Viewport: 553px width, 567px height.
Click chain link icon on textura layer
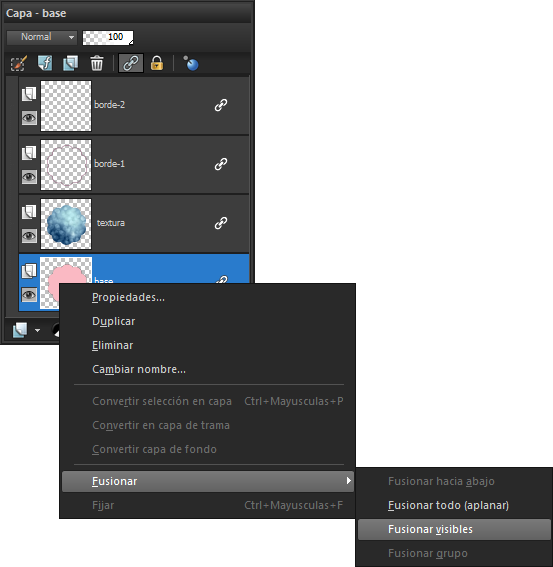click(221, 223)
